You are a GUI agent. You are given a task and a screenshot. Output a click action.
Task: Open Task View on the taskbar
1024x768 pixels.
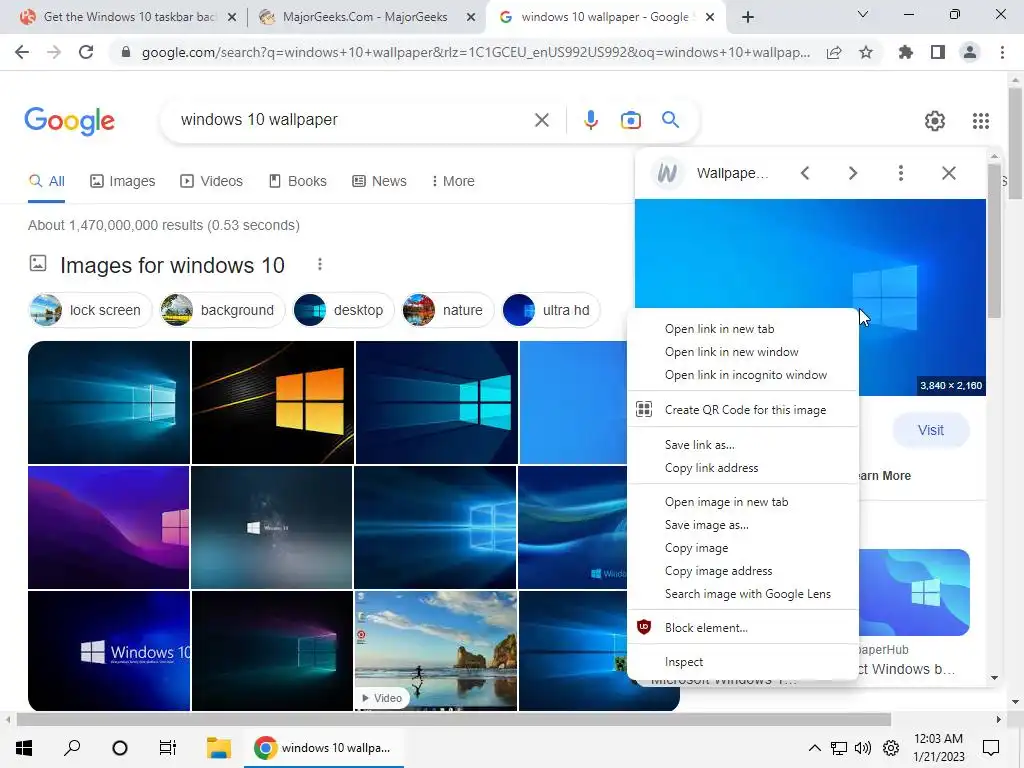click(x=168, y=748)
